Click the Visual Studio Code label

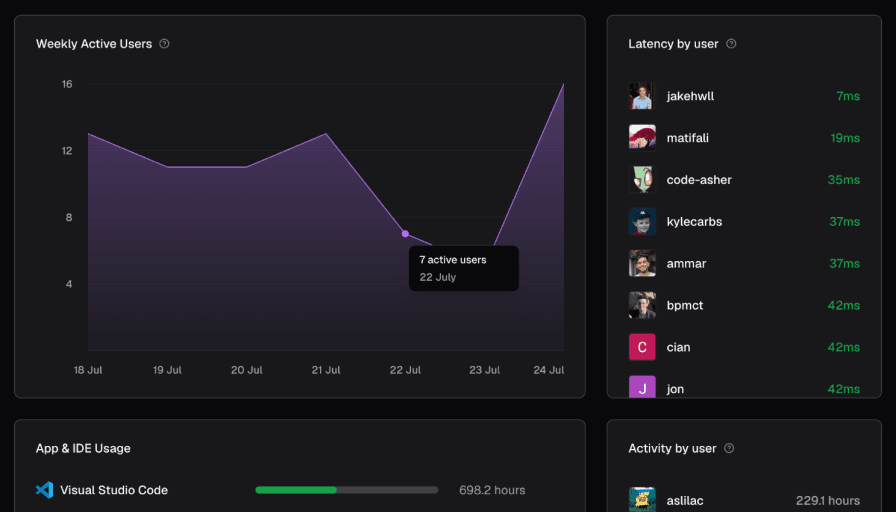tap(114, 490)
